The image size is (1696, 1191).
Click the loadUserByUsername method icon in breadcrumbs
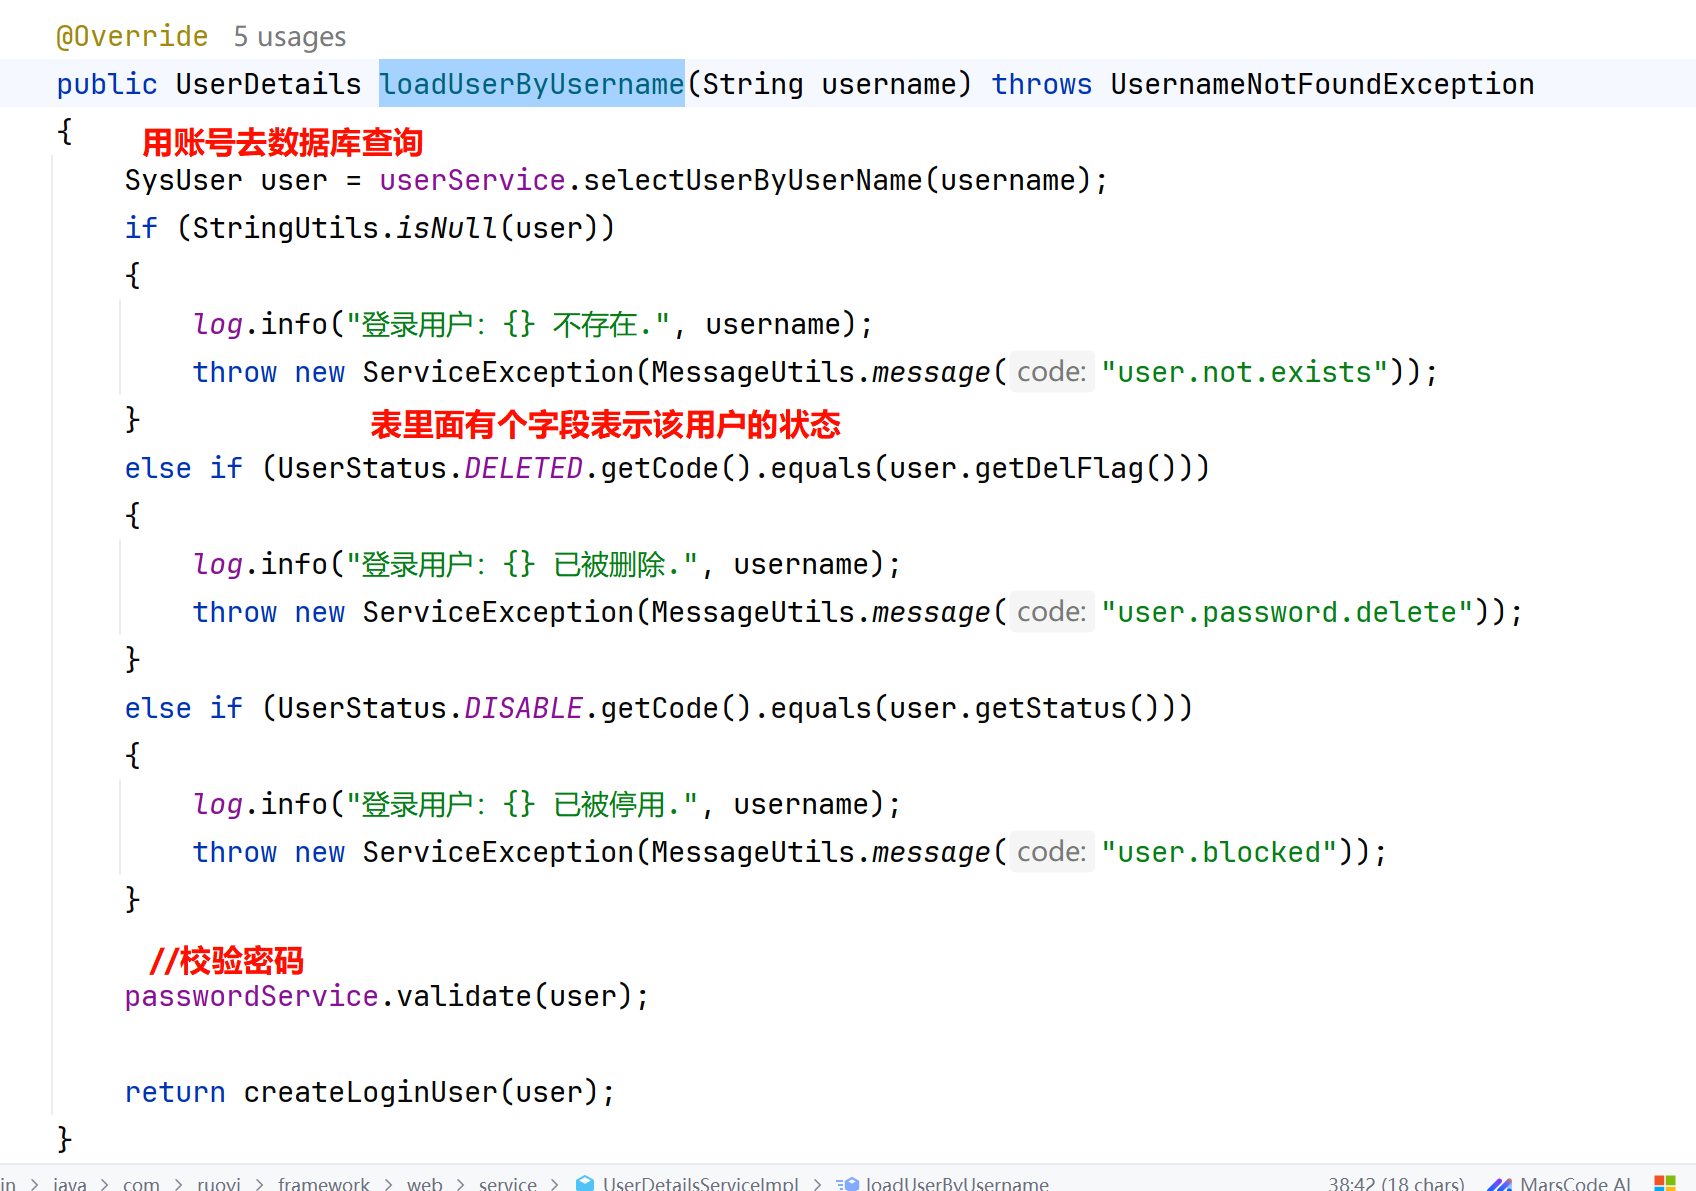click(x=847, y=1183)
